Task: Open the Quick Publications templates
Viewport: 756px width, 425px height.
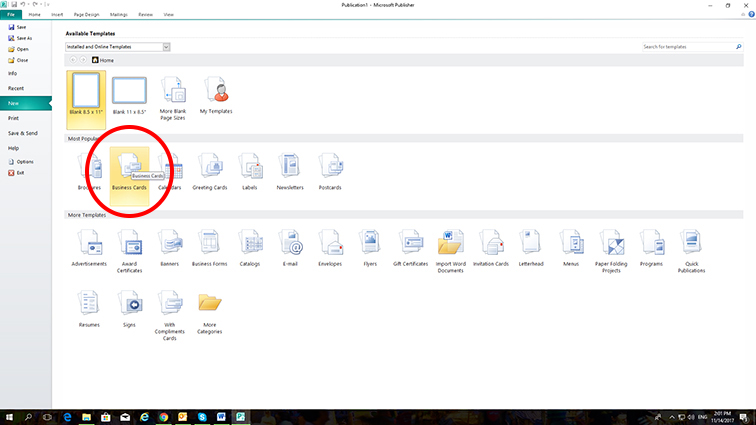Action: point(691,251)
